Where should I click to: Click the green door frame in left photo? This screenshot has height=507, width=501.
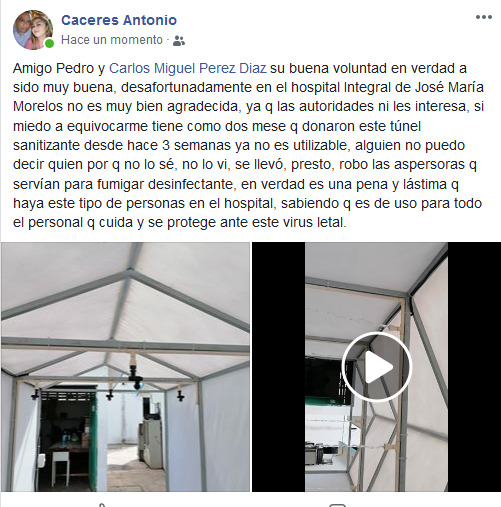(x=93, y=433)
